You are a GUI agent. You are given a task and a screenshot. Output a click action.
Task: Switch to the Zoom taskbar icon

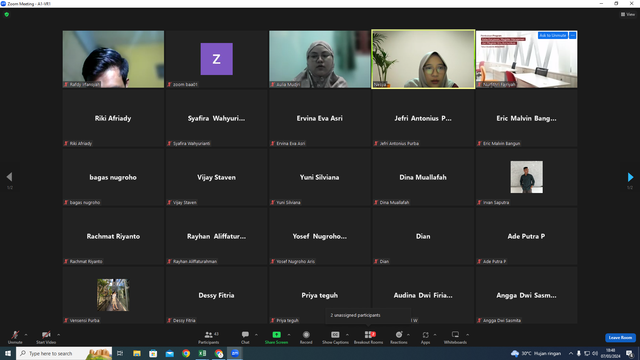point(235,353)
